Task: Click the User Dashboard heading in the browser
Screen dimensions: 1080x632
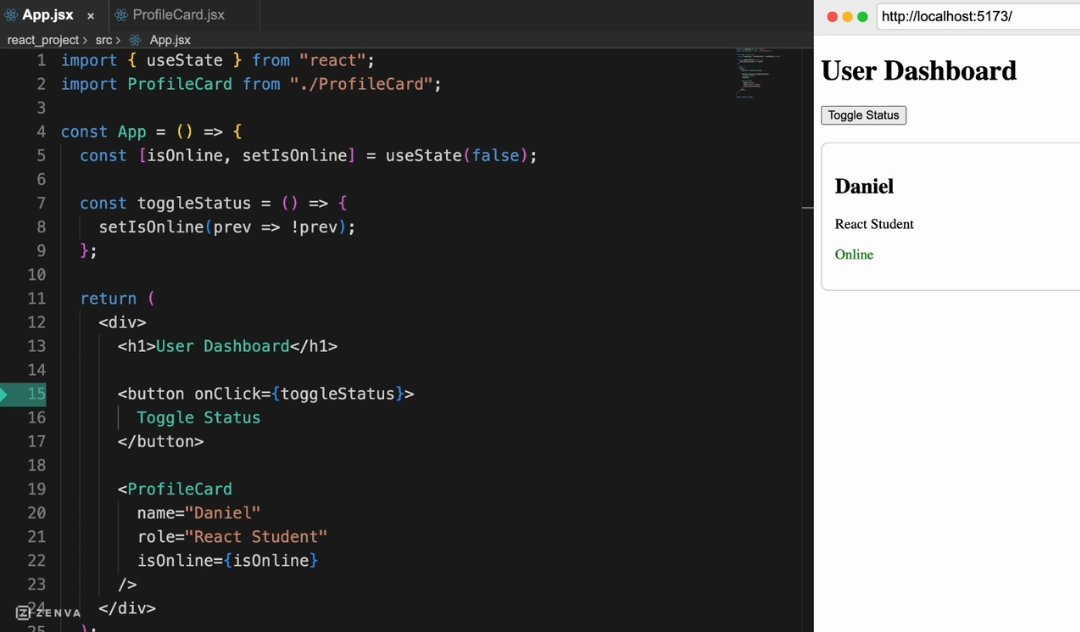Action: coord(919,71)
